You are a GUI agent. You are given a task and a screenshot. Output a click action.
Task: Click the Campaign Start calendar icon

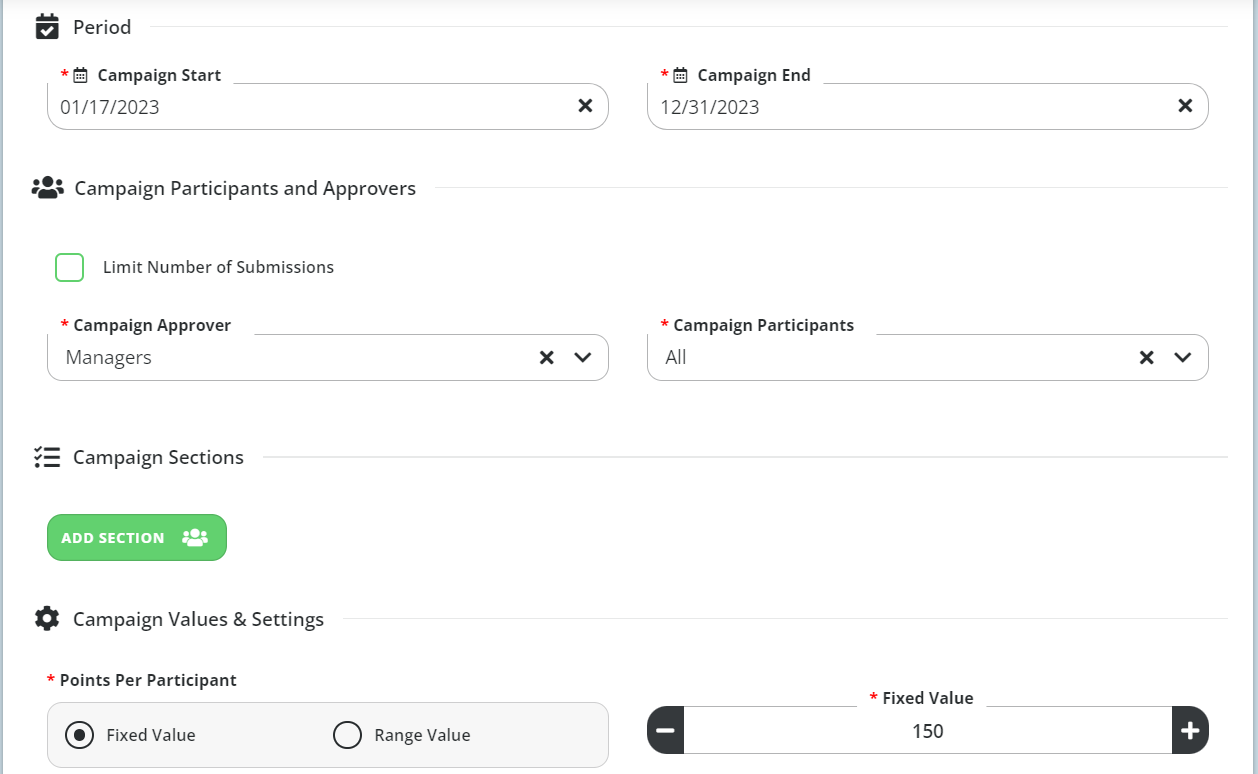[81, 75]
